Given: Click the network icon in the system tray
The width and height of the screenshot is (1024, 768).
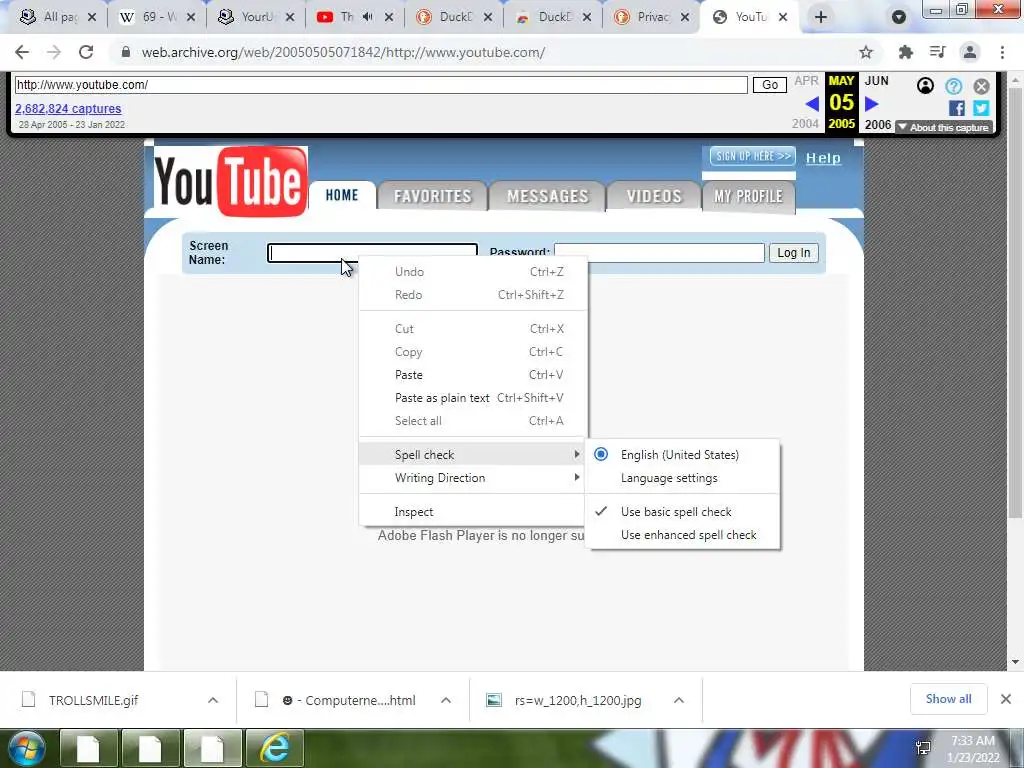Looking at the screenshot, I should pos(923,748).
